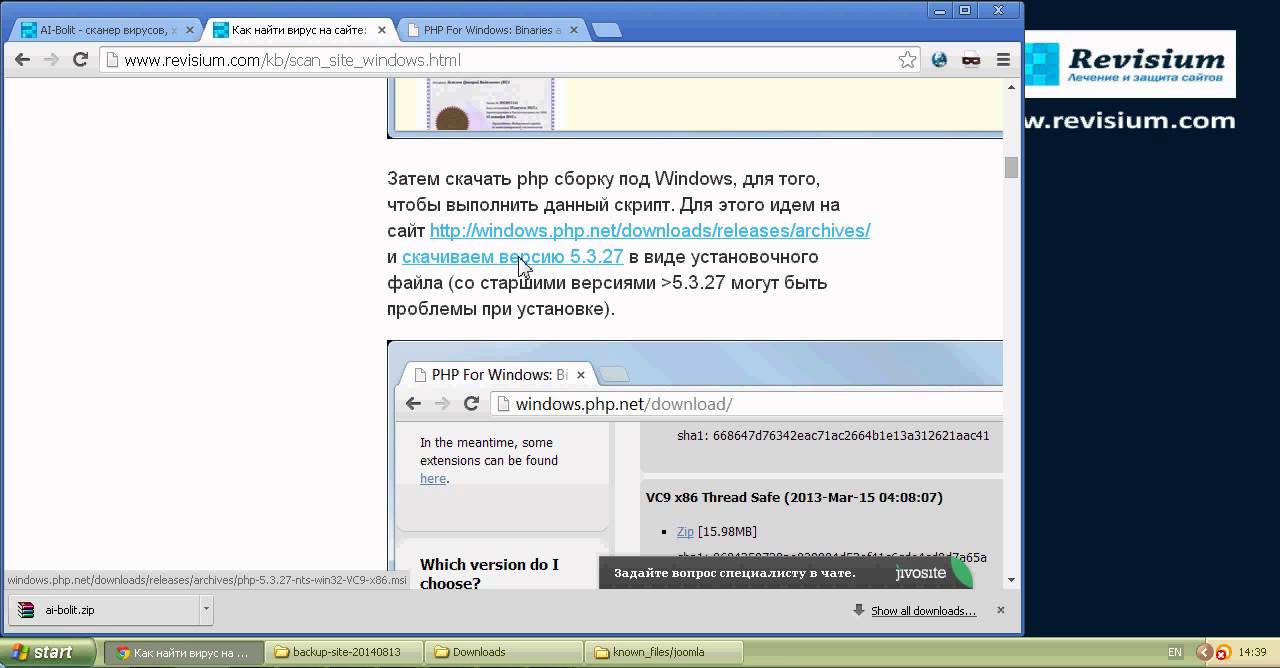Close the downloads bar
The image size is (1280, 668).
1001,610
